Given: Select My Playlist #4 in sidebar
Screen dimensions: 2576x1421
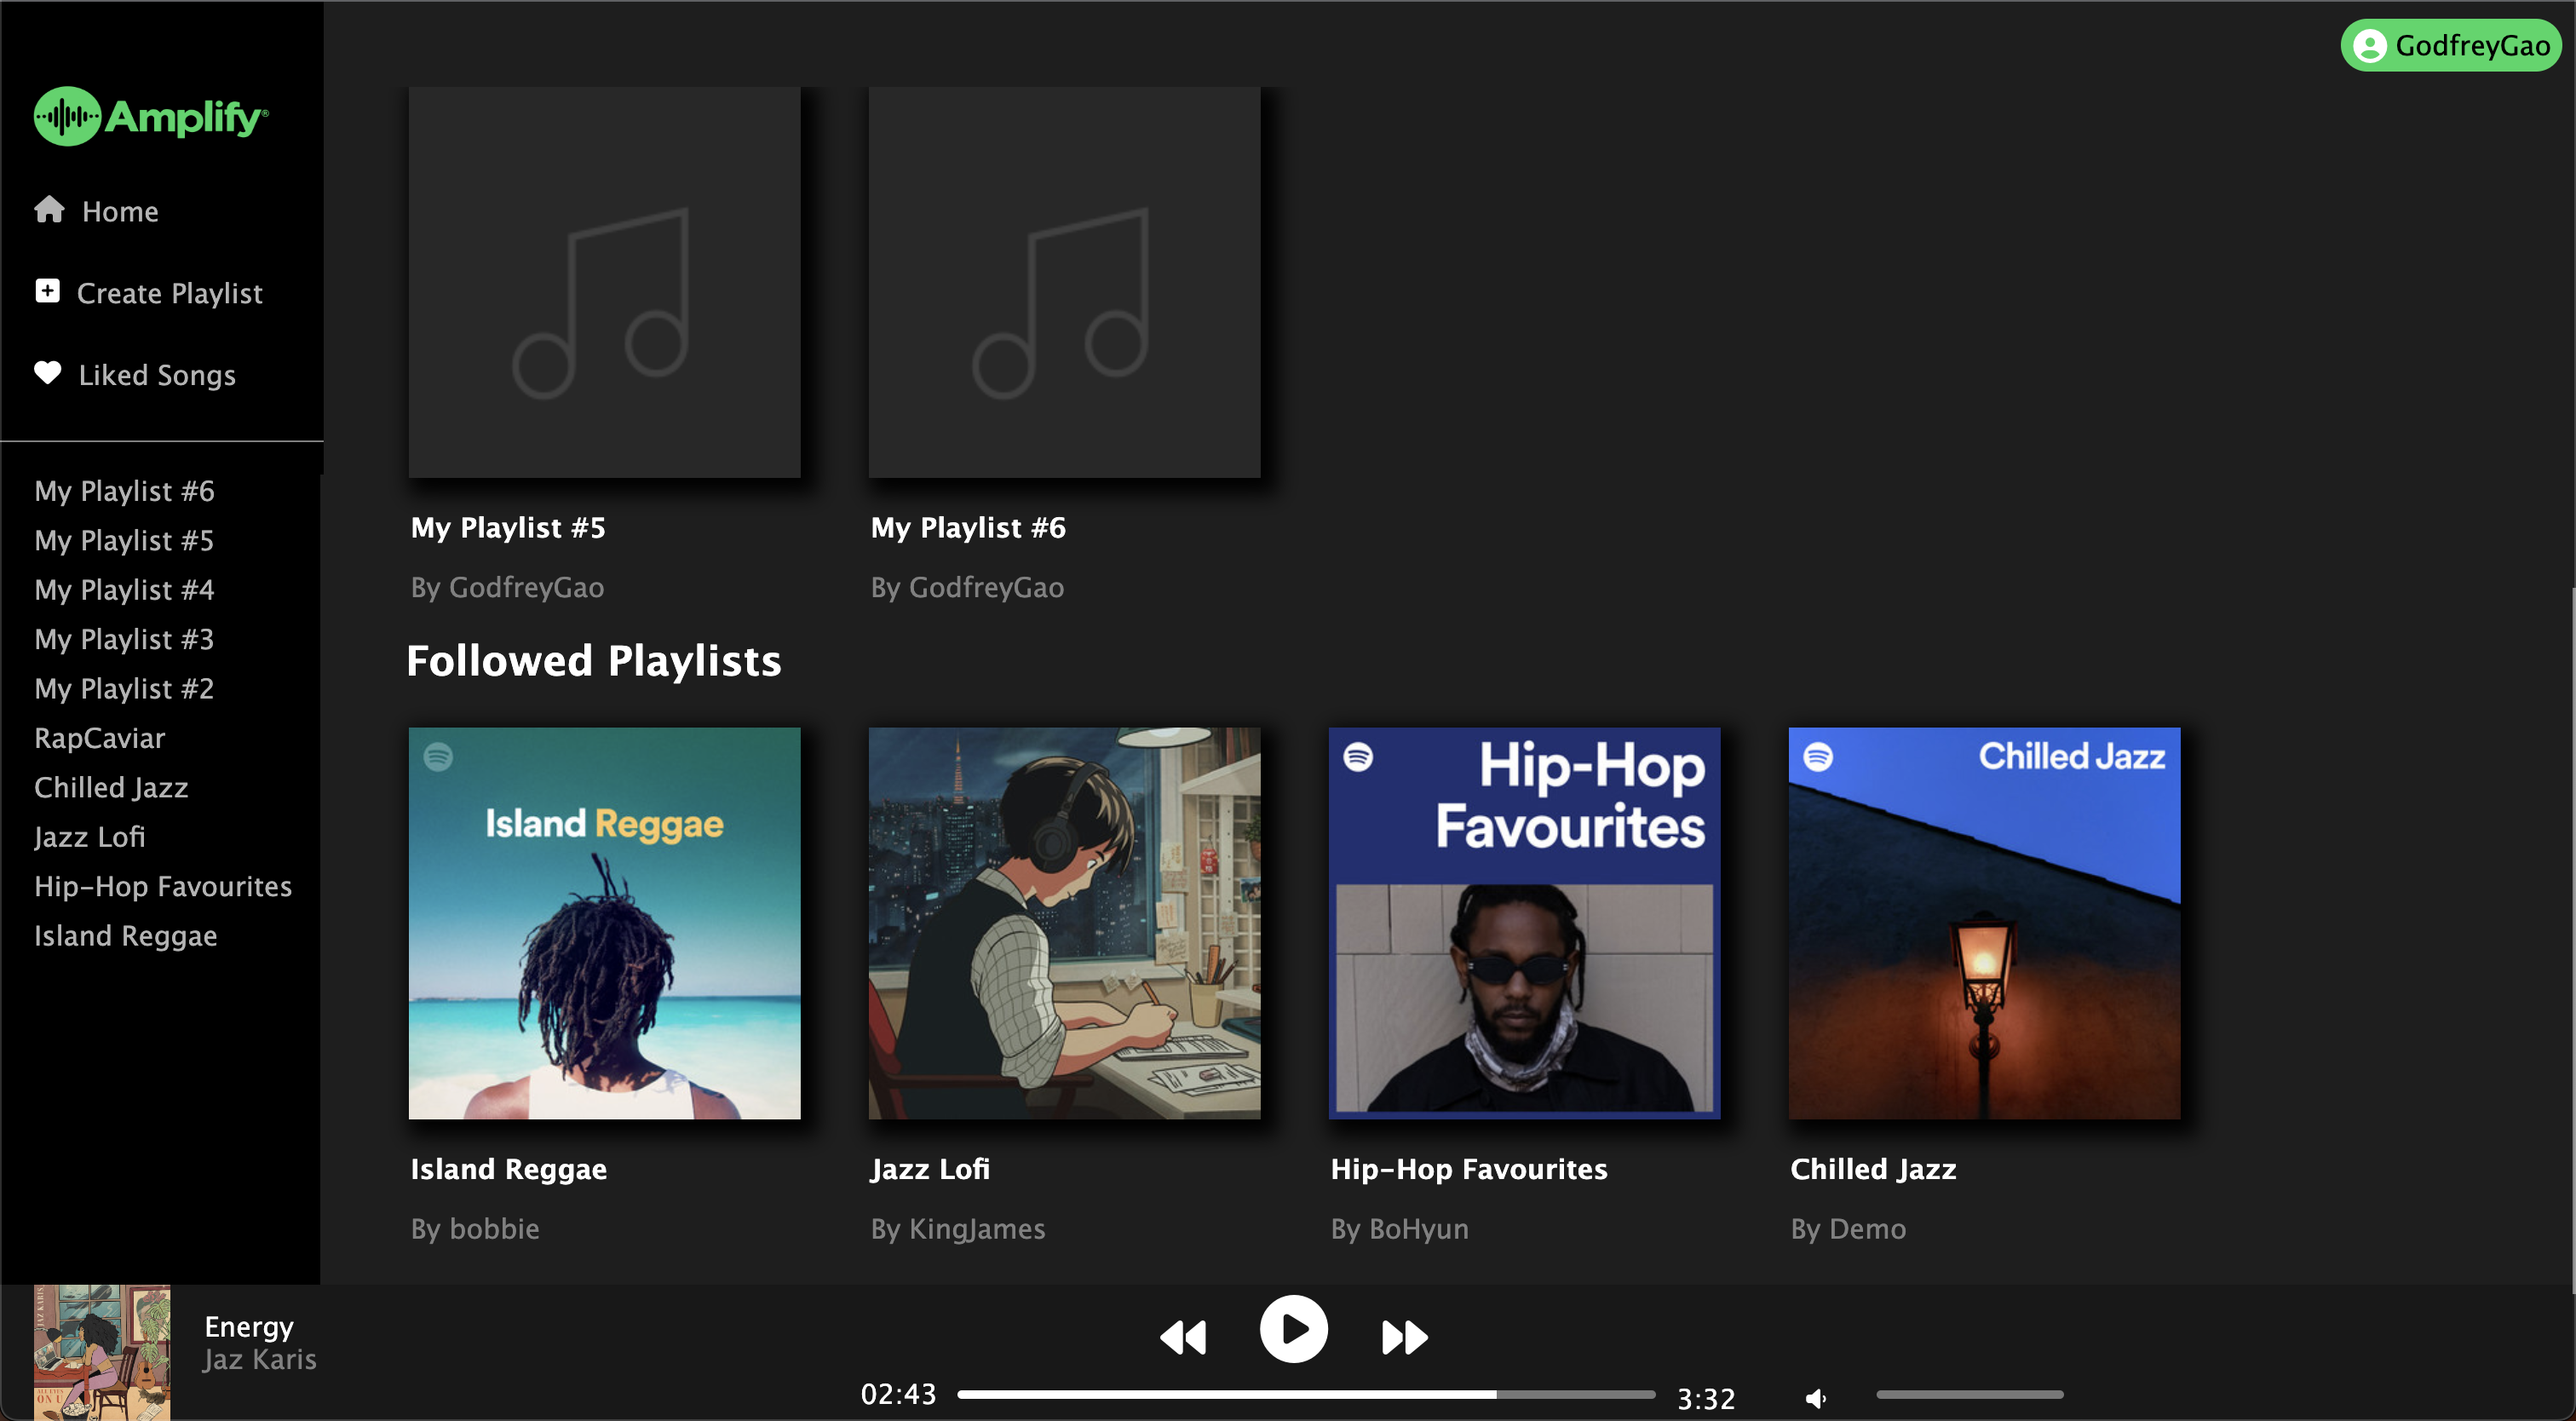Looking at the screenshot, I should (x=124, y=590).
